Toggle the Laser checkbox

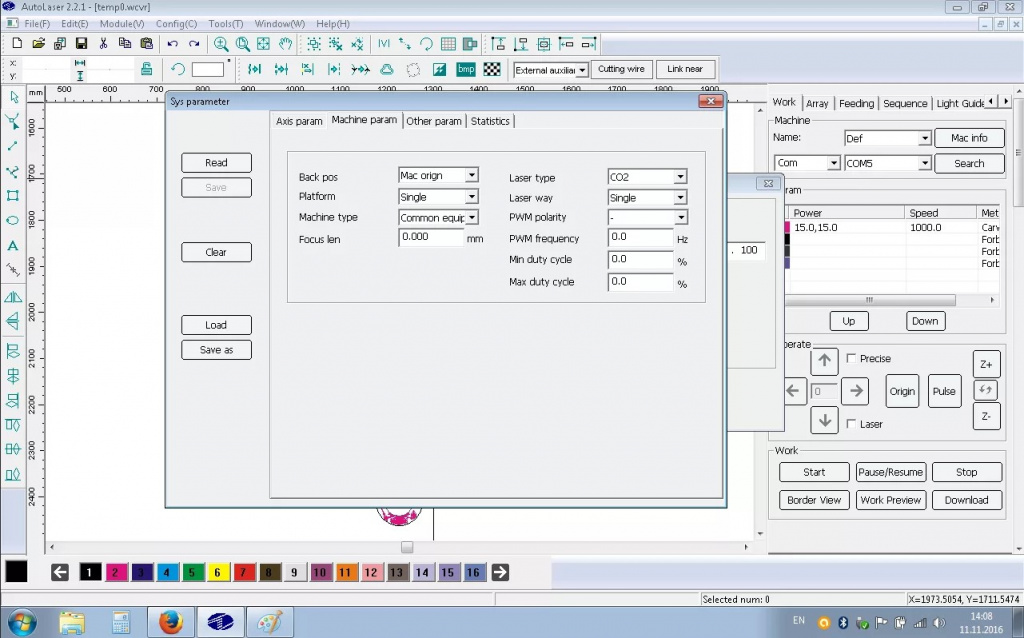(x=851, y=424)
